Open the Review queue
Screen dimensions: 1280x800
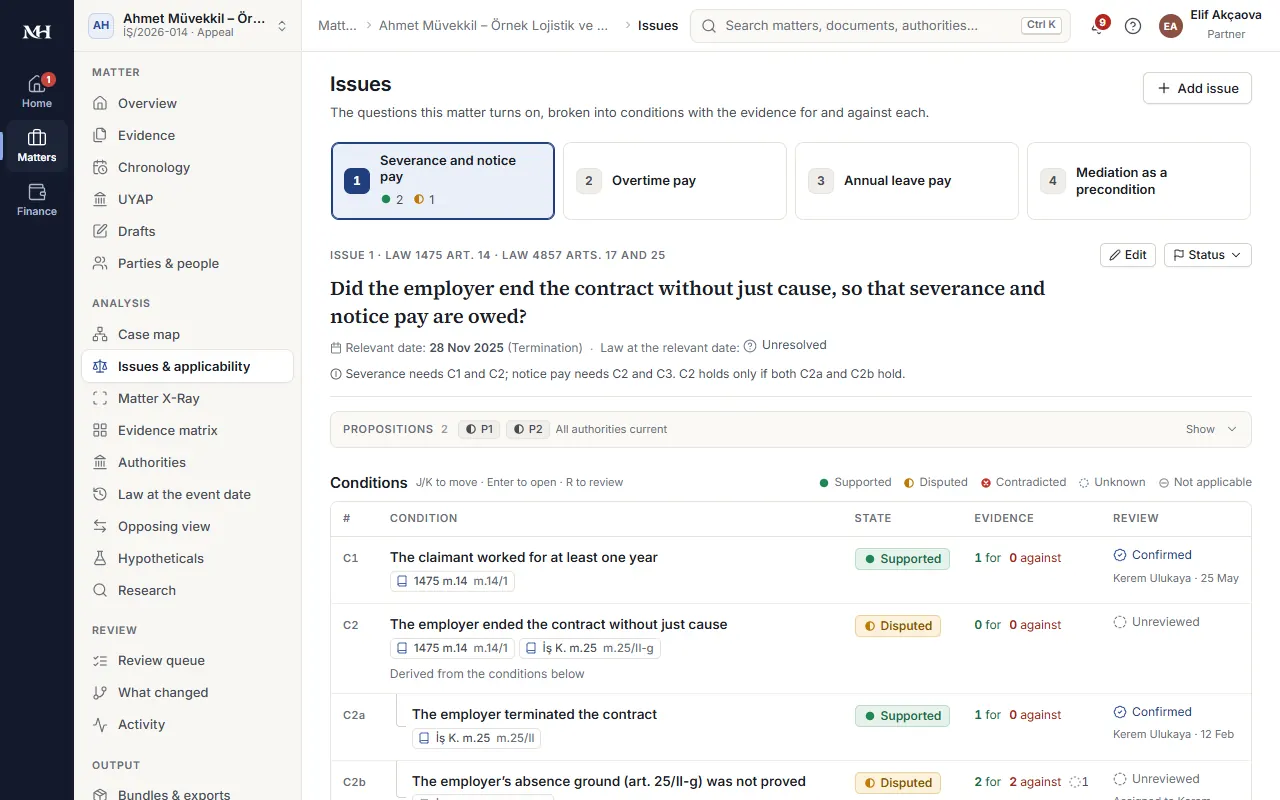click(187, 660)
